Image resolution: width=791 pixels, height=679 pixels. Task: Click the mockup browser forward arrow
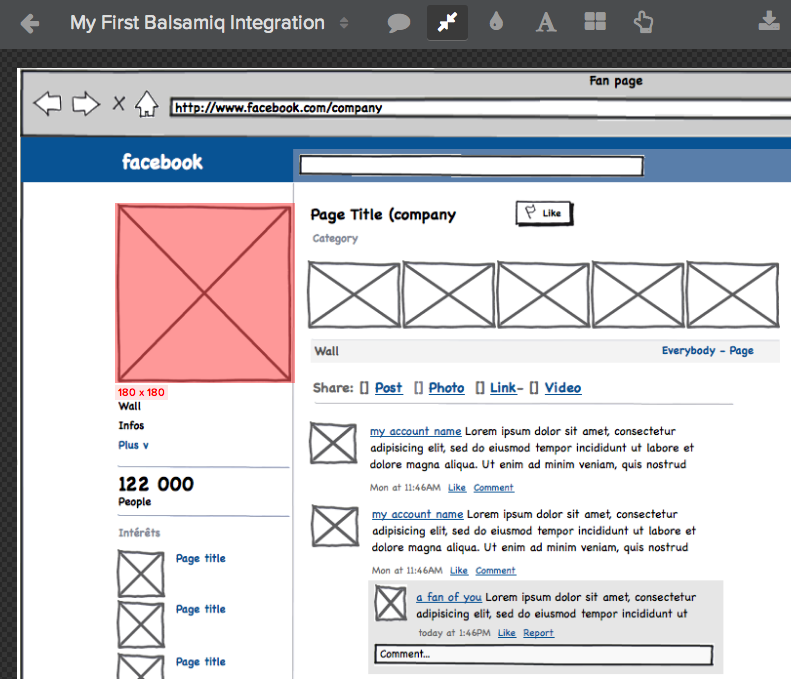coord(86,103)
